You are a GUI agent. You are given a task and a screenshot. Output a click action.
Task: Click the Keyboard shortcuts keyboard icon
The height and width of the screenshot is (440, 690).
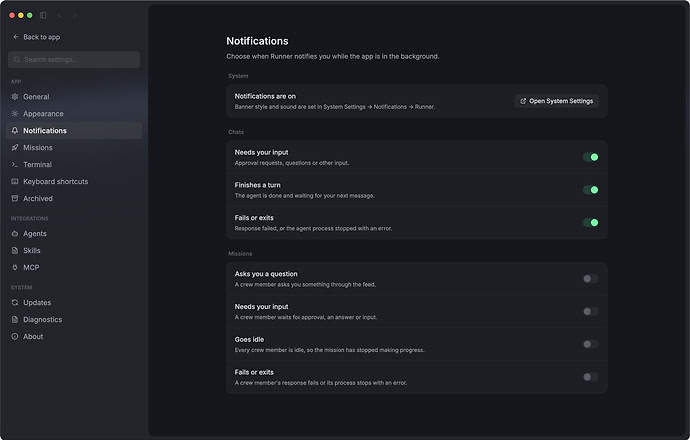(15, 181)
